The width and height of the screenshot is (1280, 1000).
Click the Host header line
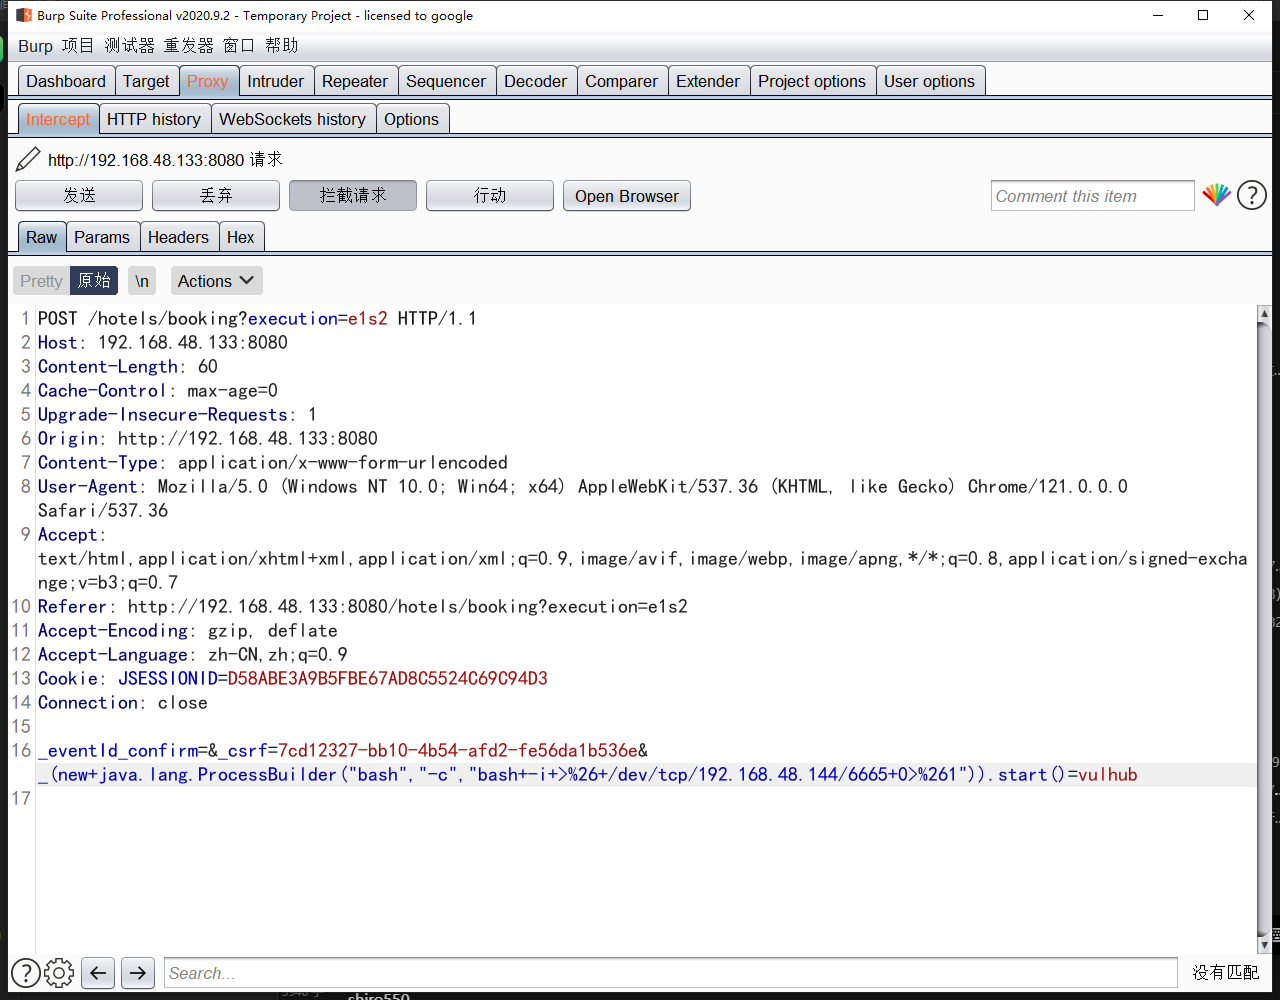(163, 342)
